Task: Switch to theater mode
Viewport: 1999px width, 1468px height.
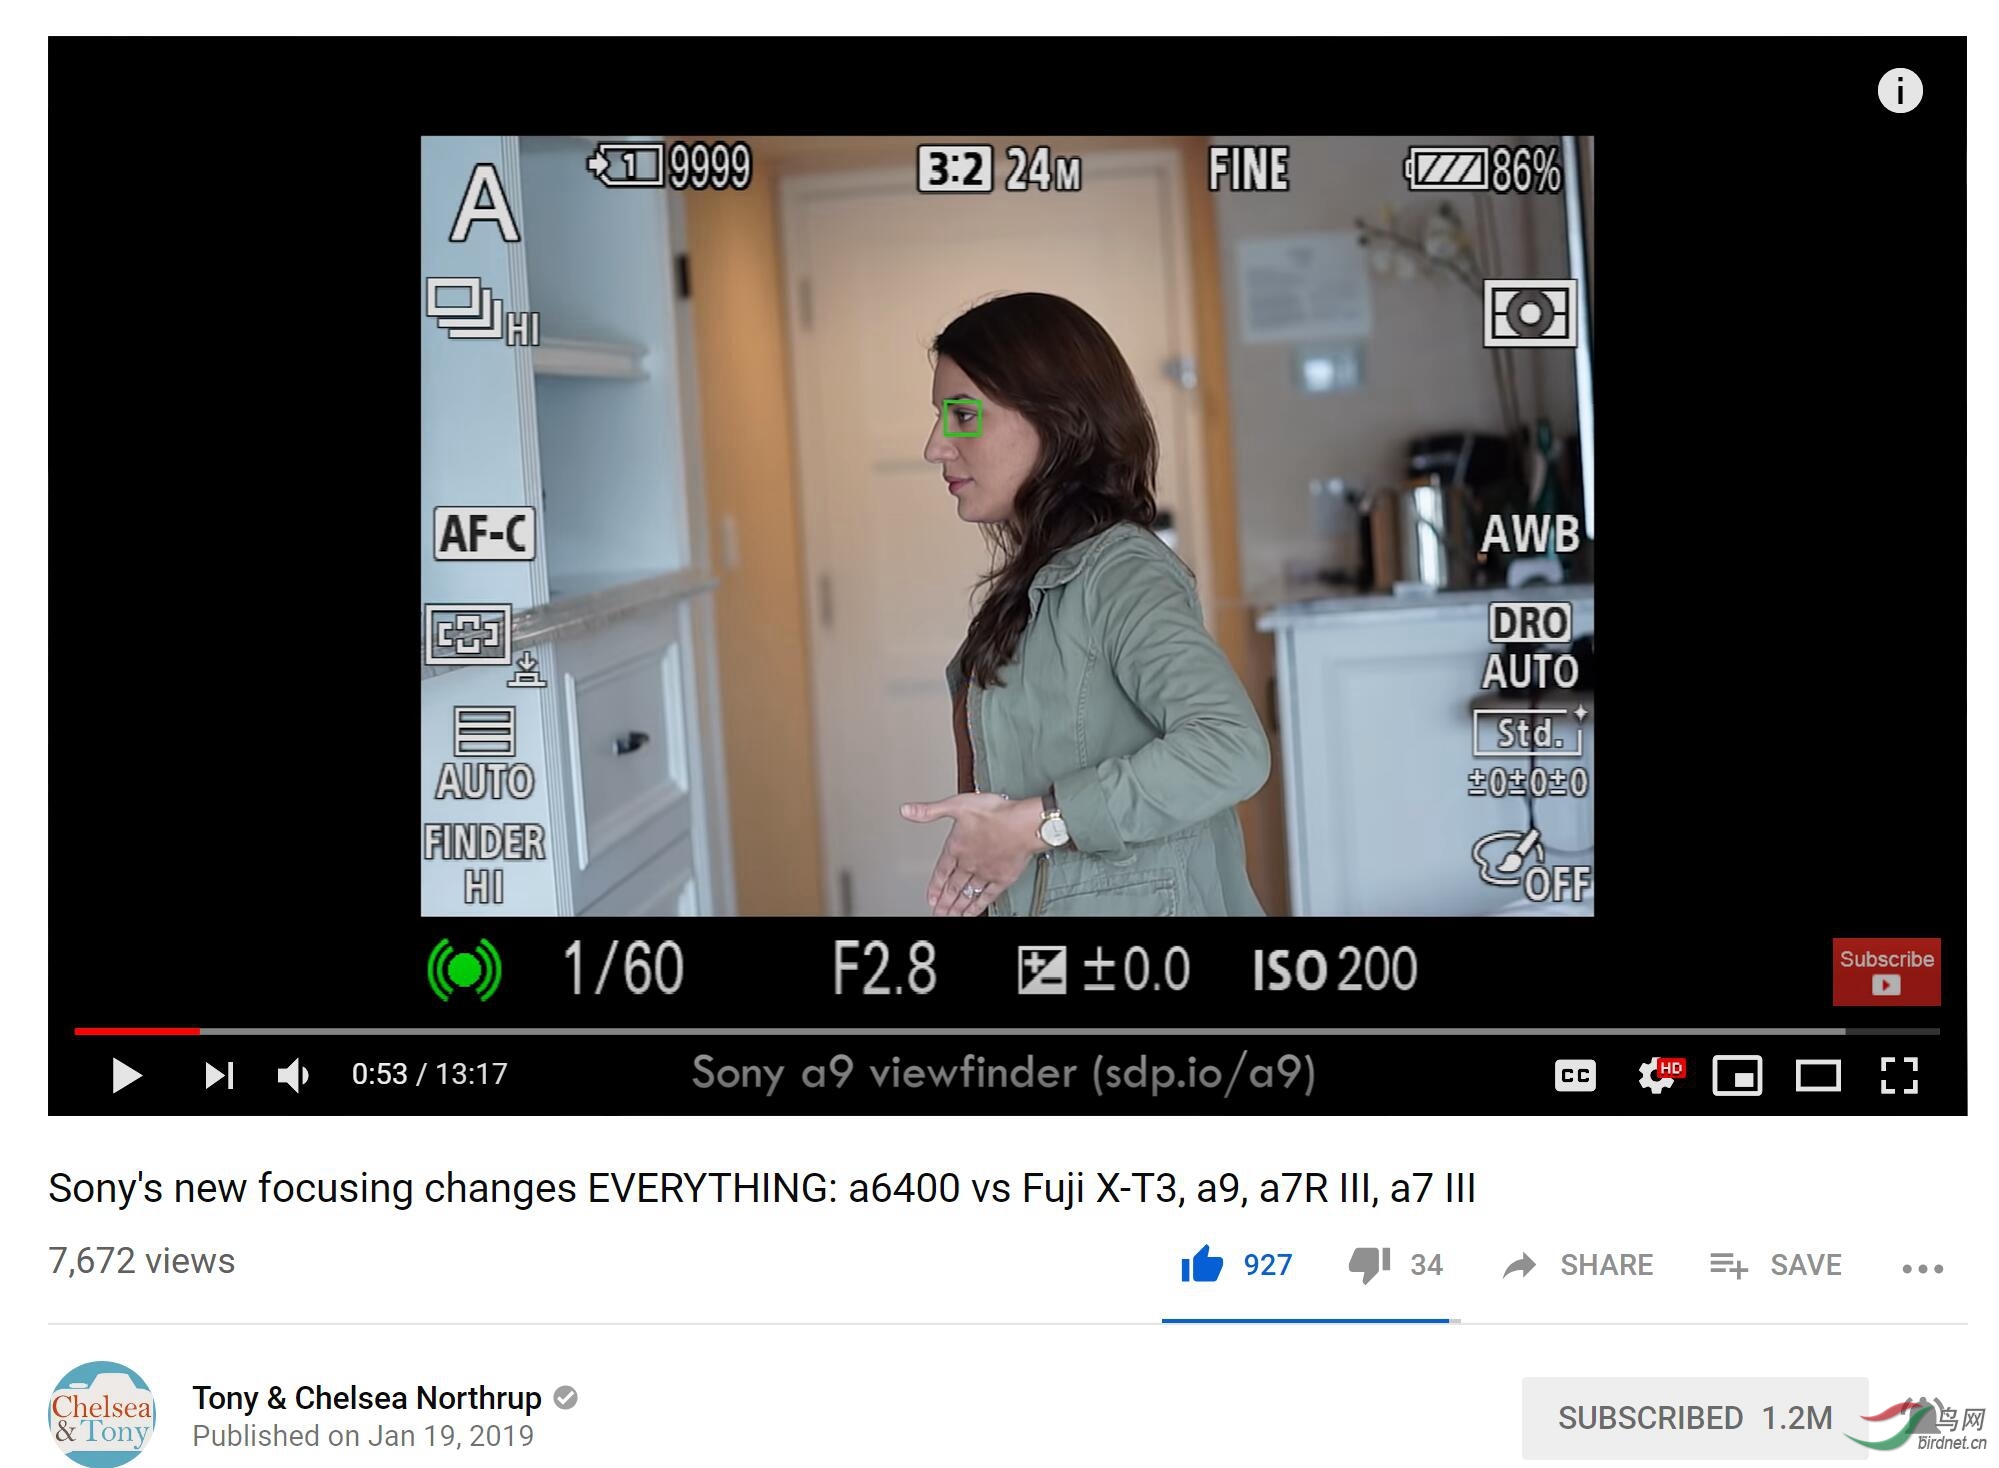Action: [1818, 1076]
